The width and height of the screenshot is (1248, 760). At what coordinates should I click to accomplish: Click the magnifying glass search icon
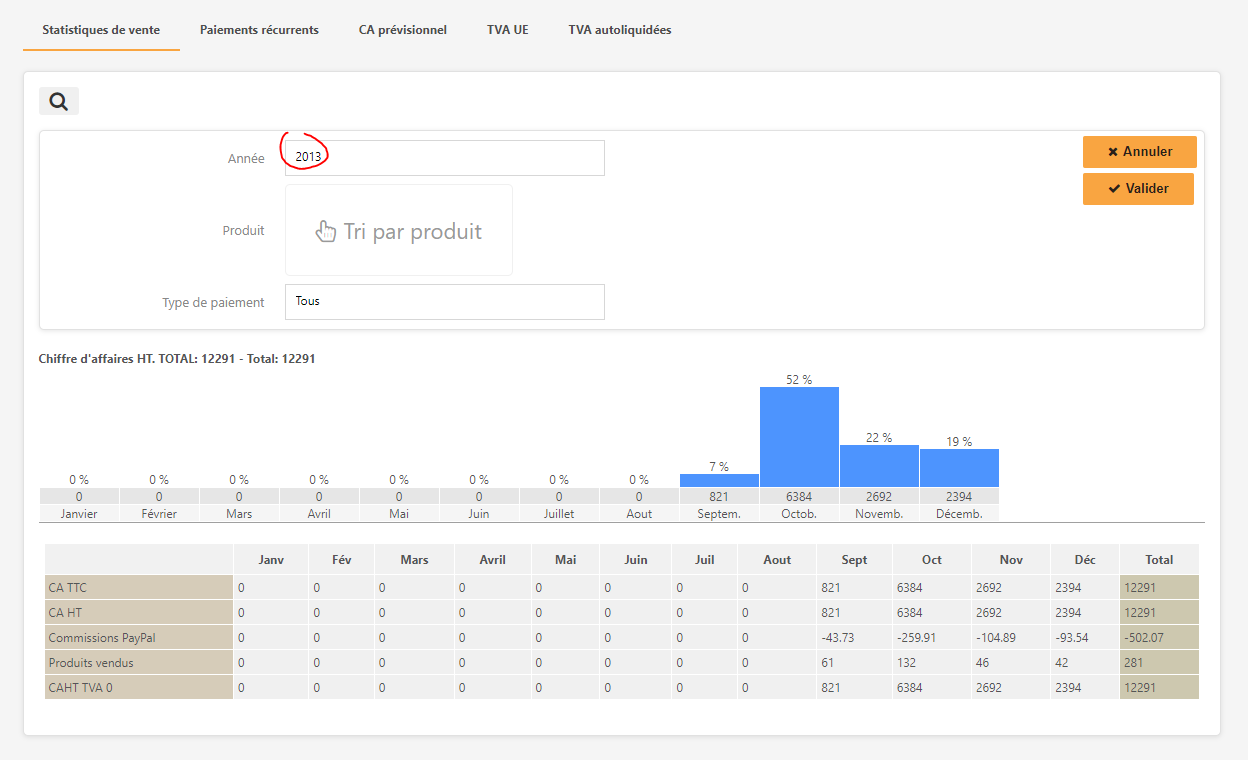pos(58,101)
